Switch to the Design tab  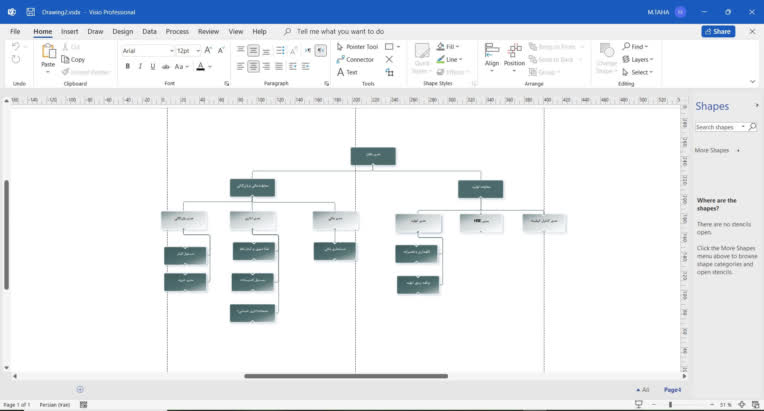coord(123,31)
